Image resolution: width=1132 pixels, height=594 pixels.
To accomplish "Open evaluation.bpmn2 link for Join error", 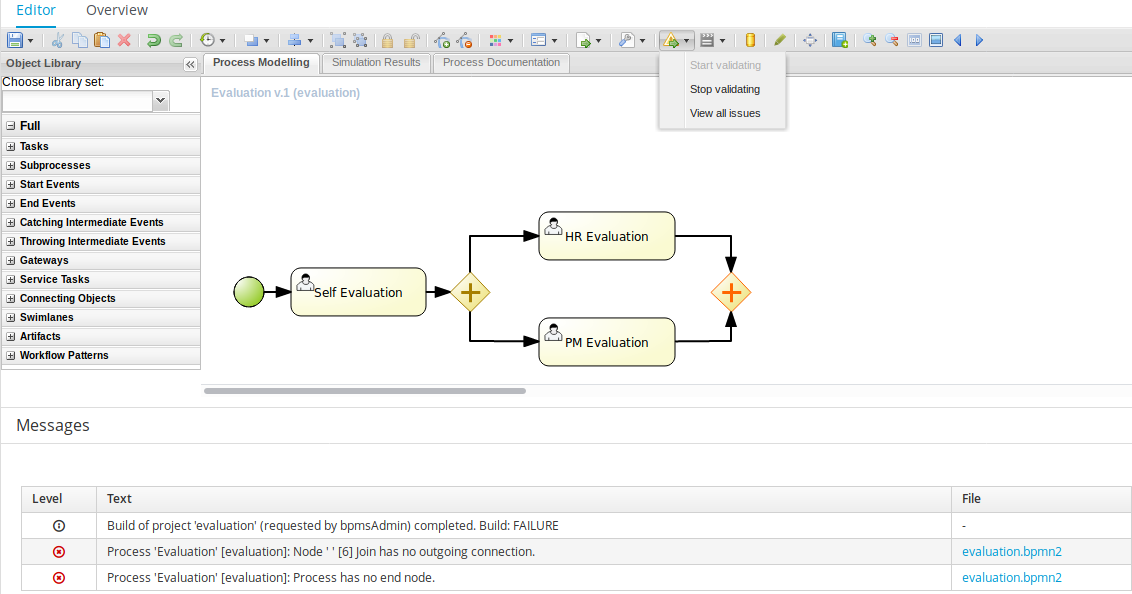I will point(1011,551).
